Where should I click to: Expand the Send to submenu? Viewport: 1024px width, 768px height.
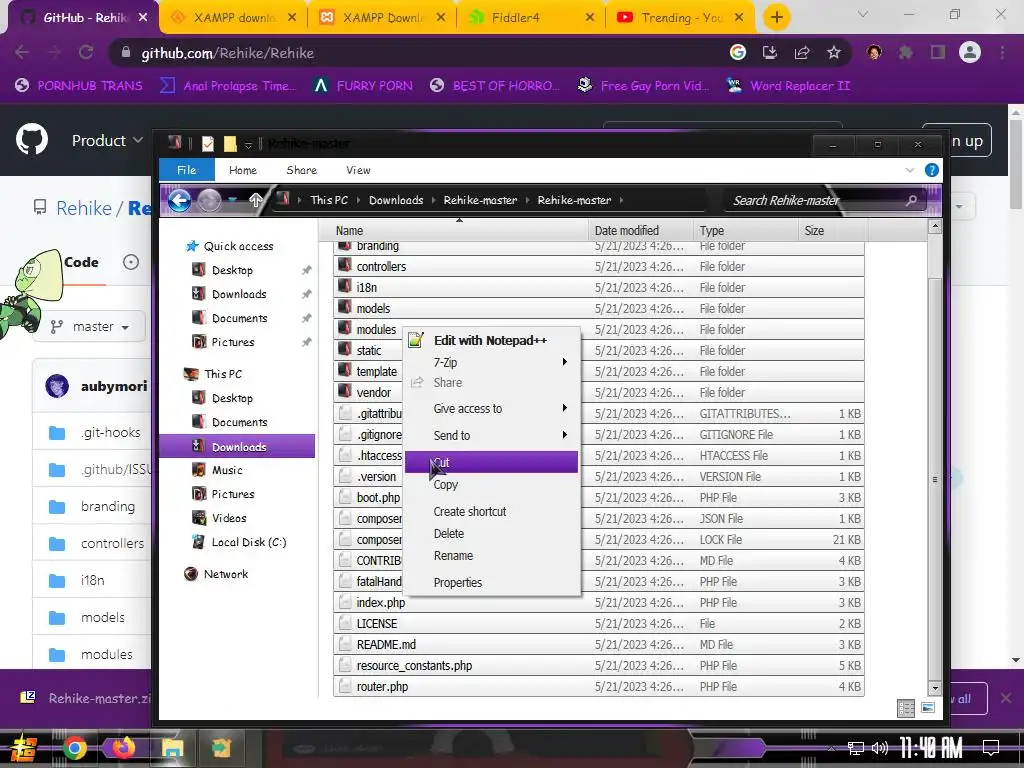click(492, 435)
